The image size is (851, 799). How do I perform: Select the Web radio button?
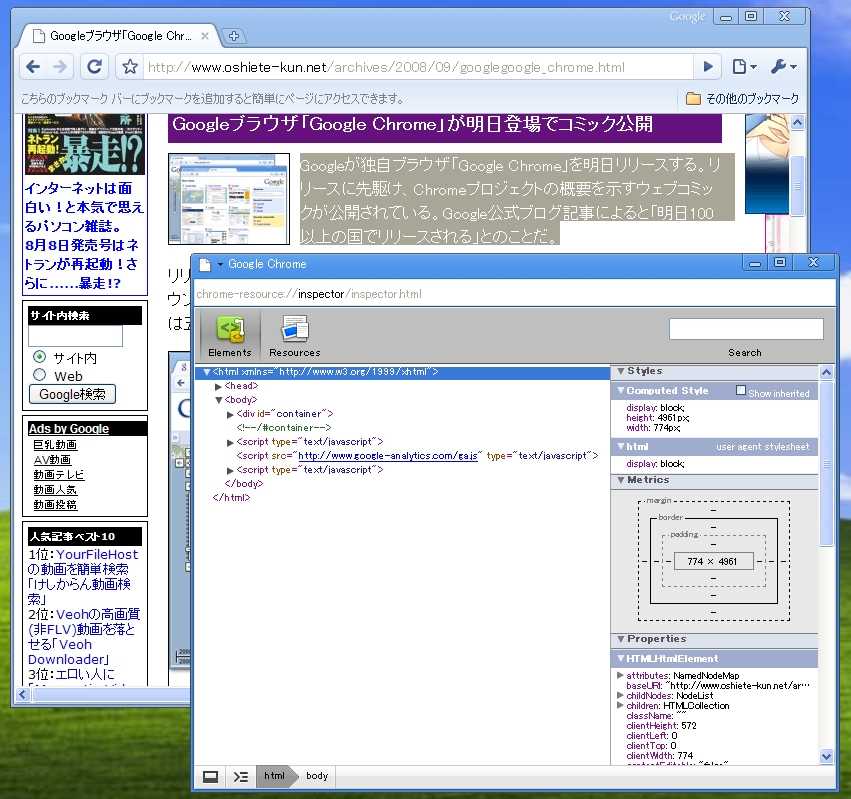40,375
